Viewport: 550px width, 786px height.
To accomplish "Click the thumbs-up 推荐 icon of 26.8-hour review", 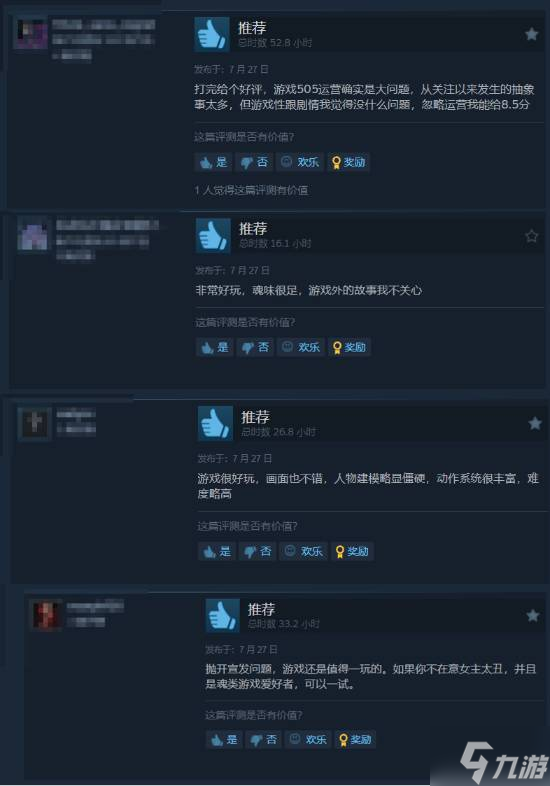I will tap(216, 424).
